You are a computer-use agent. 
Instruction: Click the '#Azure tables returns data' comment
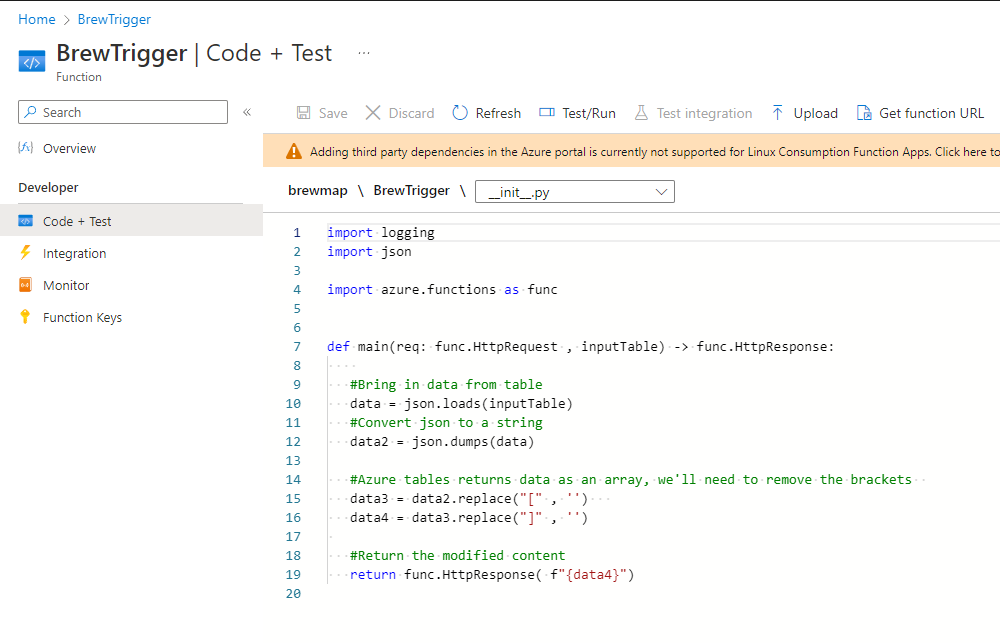point(631,479)
